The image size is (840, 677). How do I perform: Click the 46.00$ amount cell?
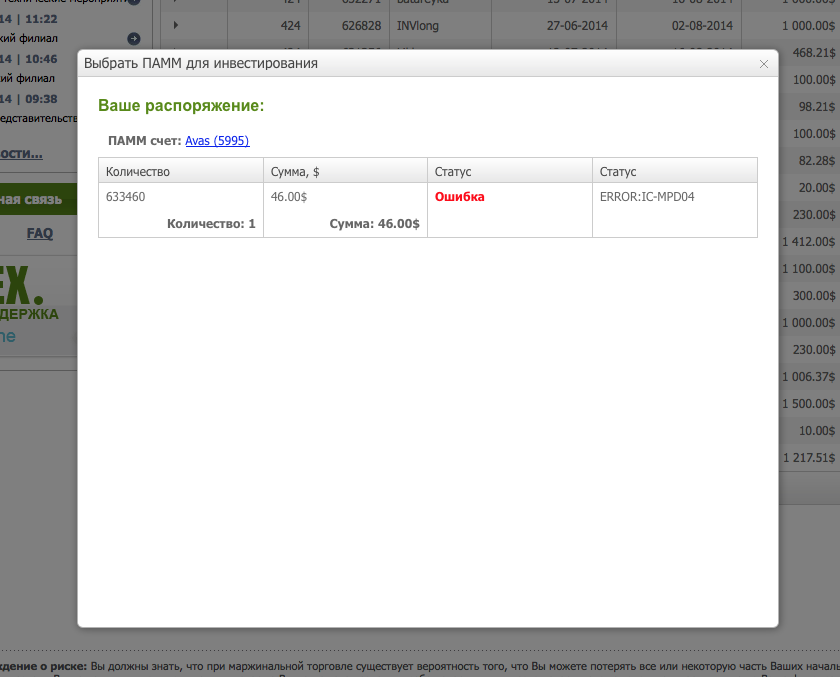coord(289,197)
